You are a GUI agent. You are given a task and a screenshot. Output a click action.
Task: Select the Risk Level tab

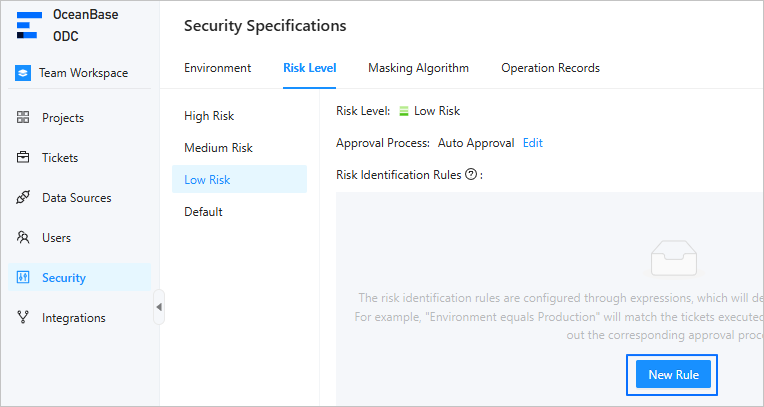[309, 68]
